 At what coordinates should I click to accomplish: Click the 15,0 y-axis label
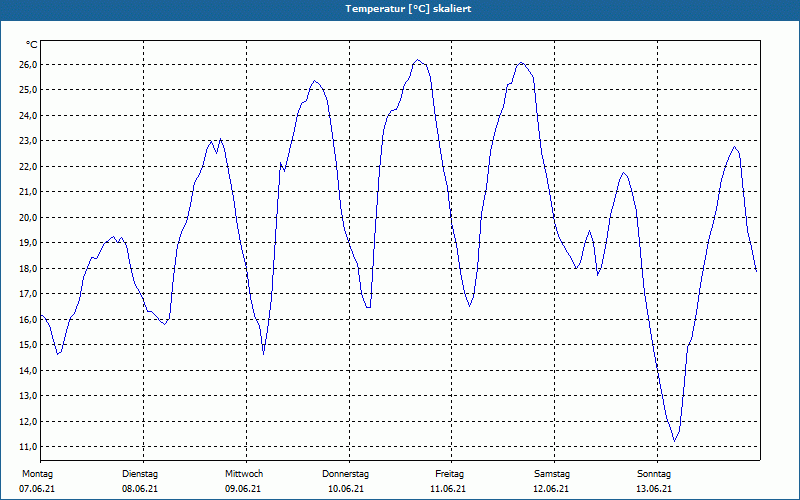point(29,345)
